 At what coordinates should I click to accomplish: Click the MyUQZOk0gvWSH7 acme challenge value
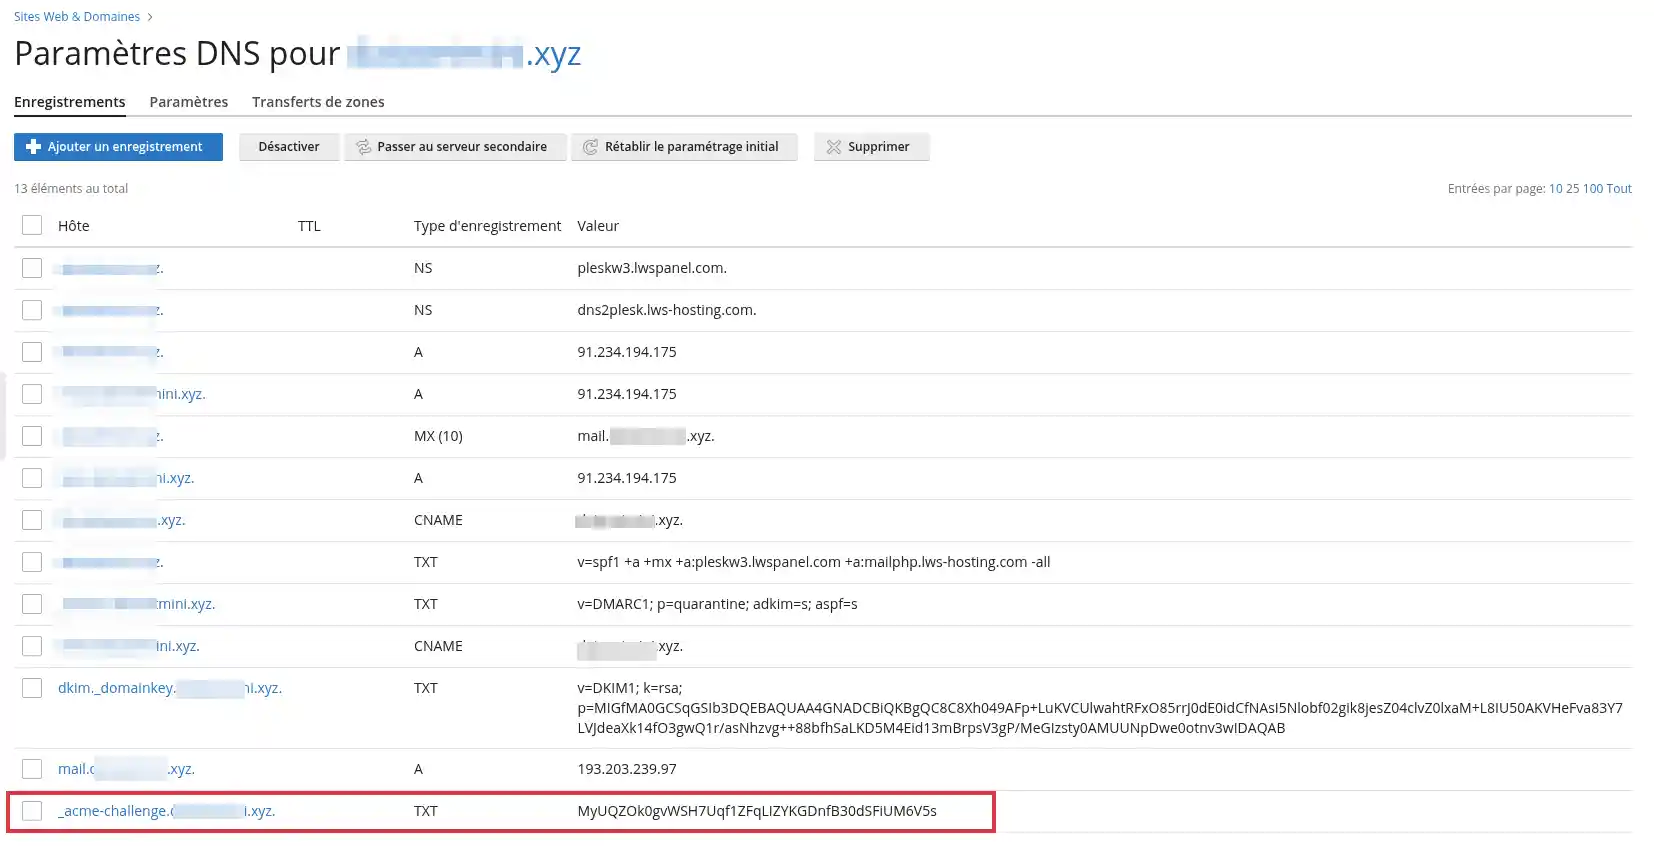pyautogui.click(x=757, y=811)
